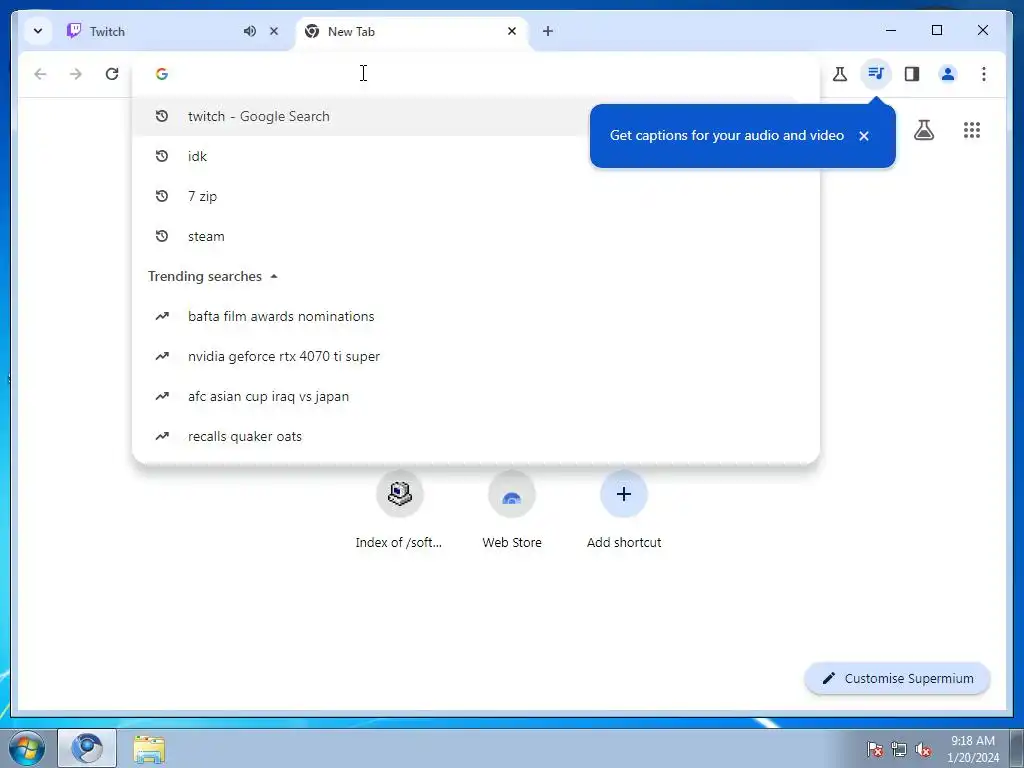1024x768 pixels.
Task: Open the tab search dropdown arrow
Action: coord(38,31)
